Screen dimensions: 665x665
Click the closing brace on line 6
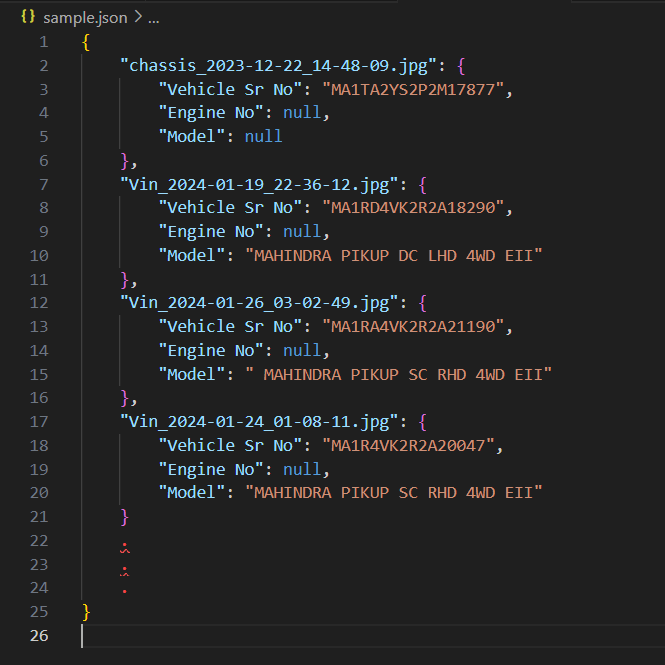(124, 161)
